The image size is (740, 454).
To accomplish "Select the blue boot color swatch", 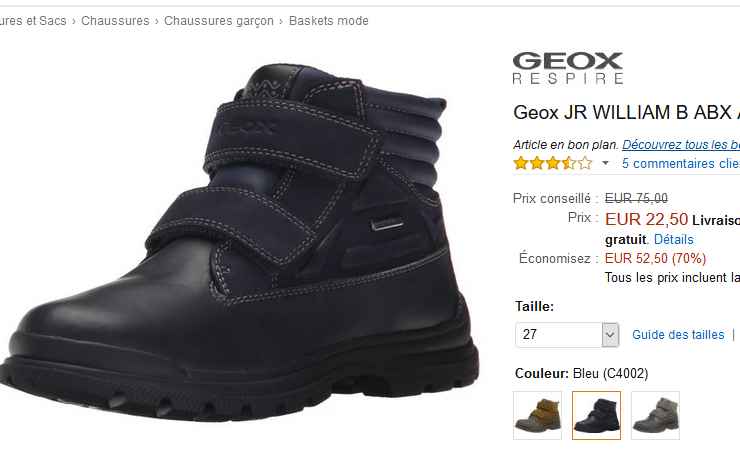I will coord(597,415).
